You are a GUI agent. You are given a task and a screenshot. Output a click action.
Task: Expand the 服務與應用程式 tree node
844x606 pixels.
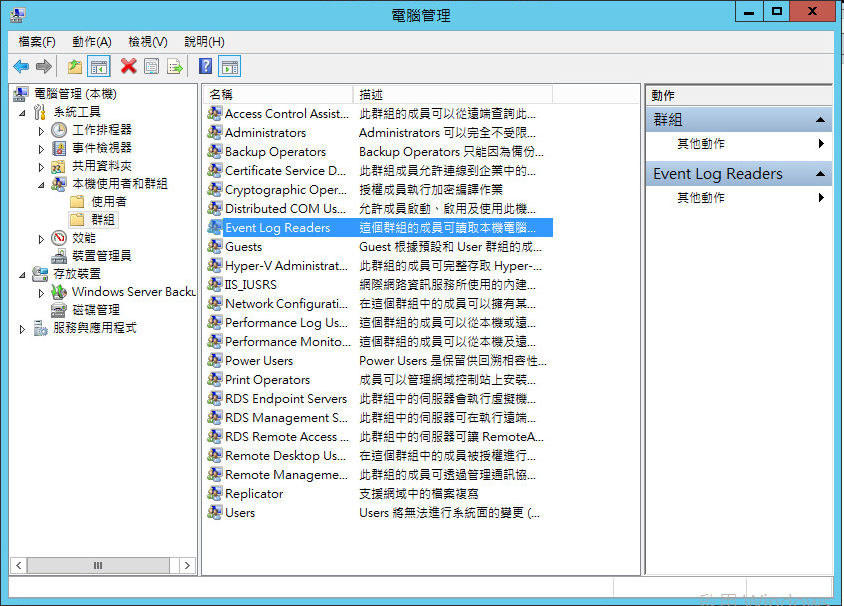[22, 329]
